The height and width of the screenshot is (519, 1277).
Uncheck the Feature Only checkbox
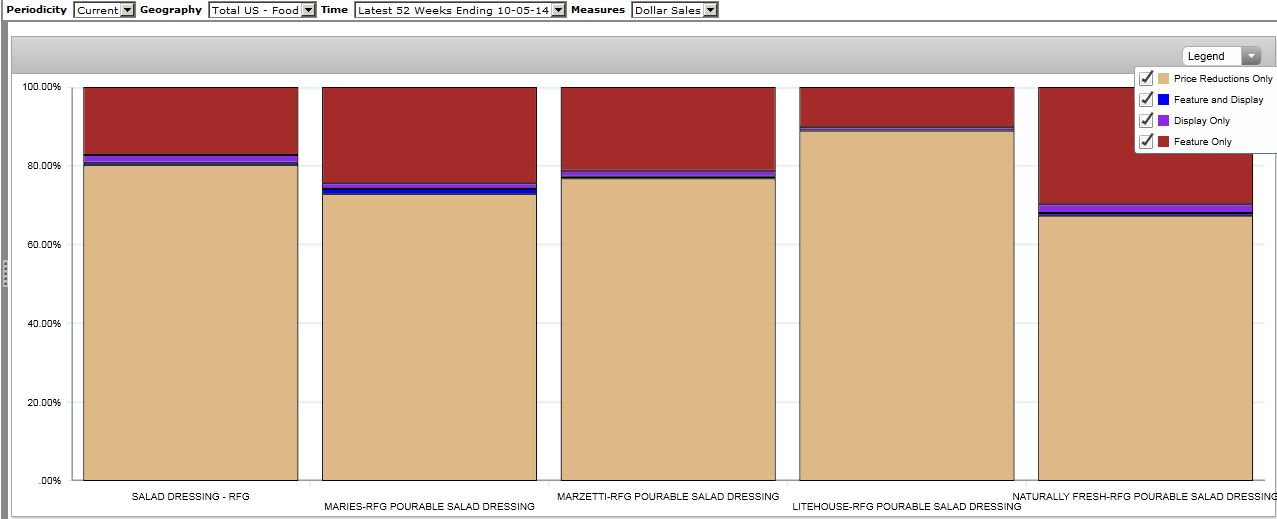tap(1147, 141)
